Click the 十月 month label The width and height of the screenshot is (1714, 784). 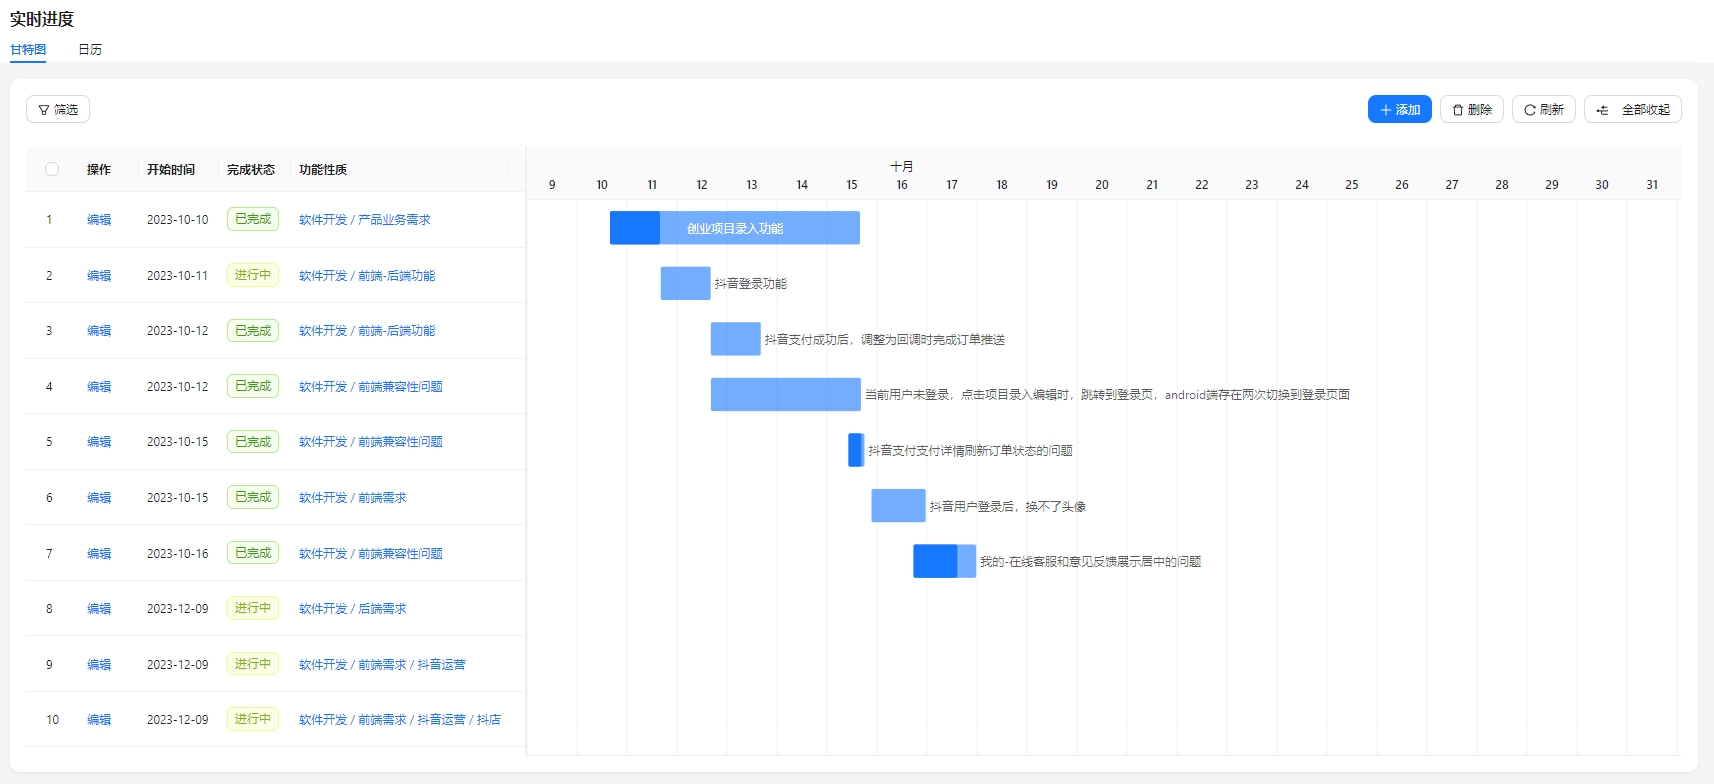point(902,166)
